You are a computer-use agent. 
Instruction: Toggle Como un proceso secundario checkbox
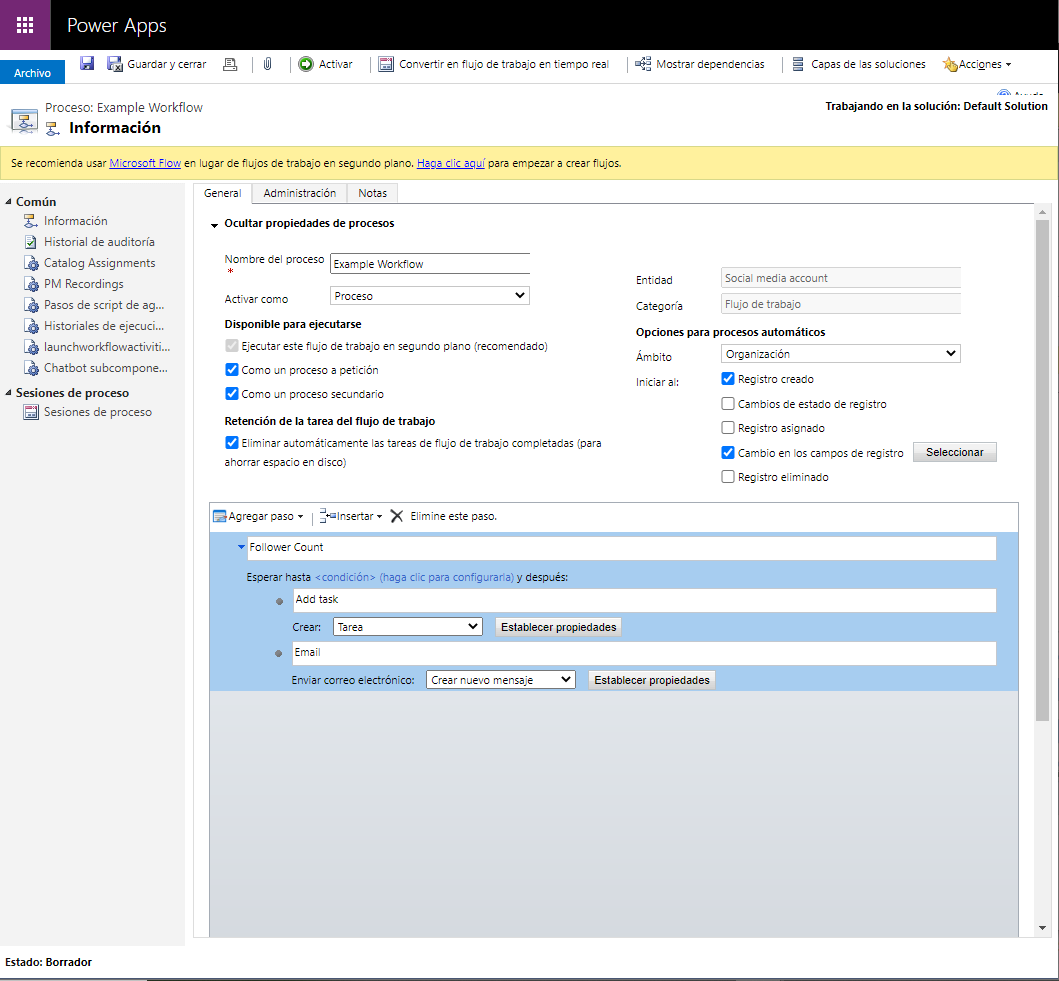(232, 394)
